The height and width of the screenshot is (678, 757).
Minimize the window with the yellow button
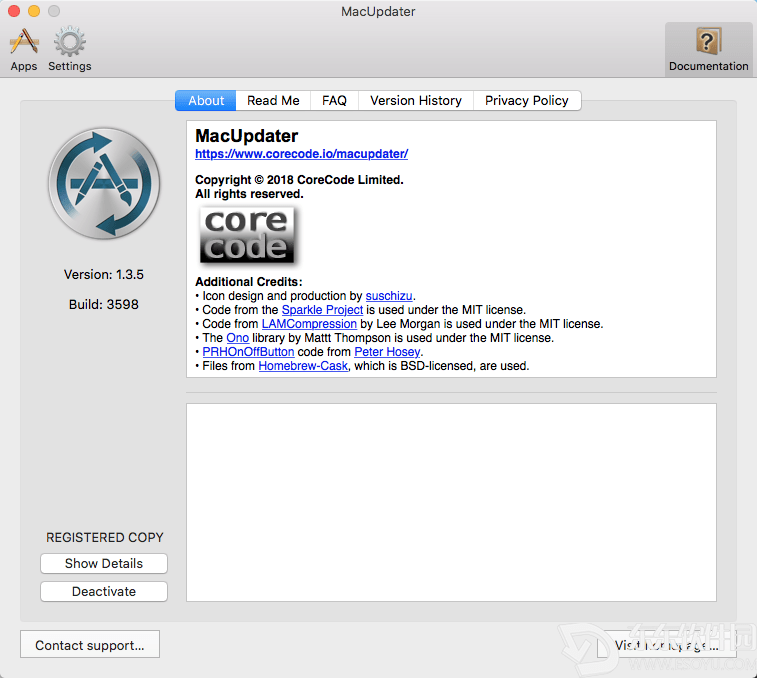coord(34,11)
